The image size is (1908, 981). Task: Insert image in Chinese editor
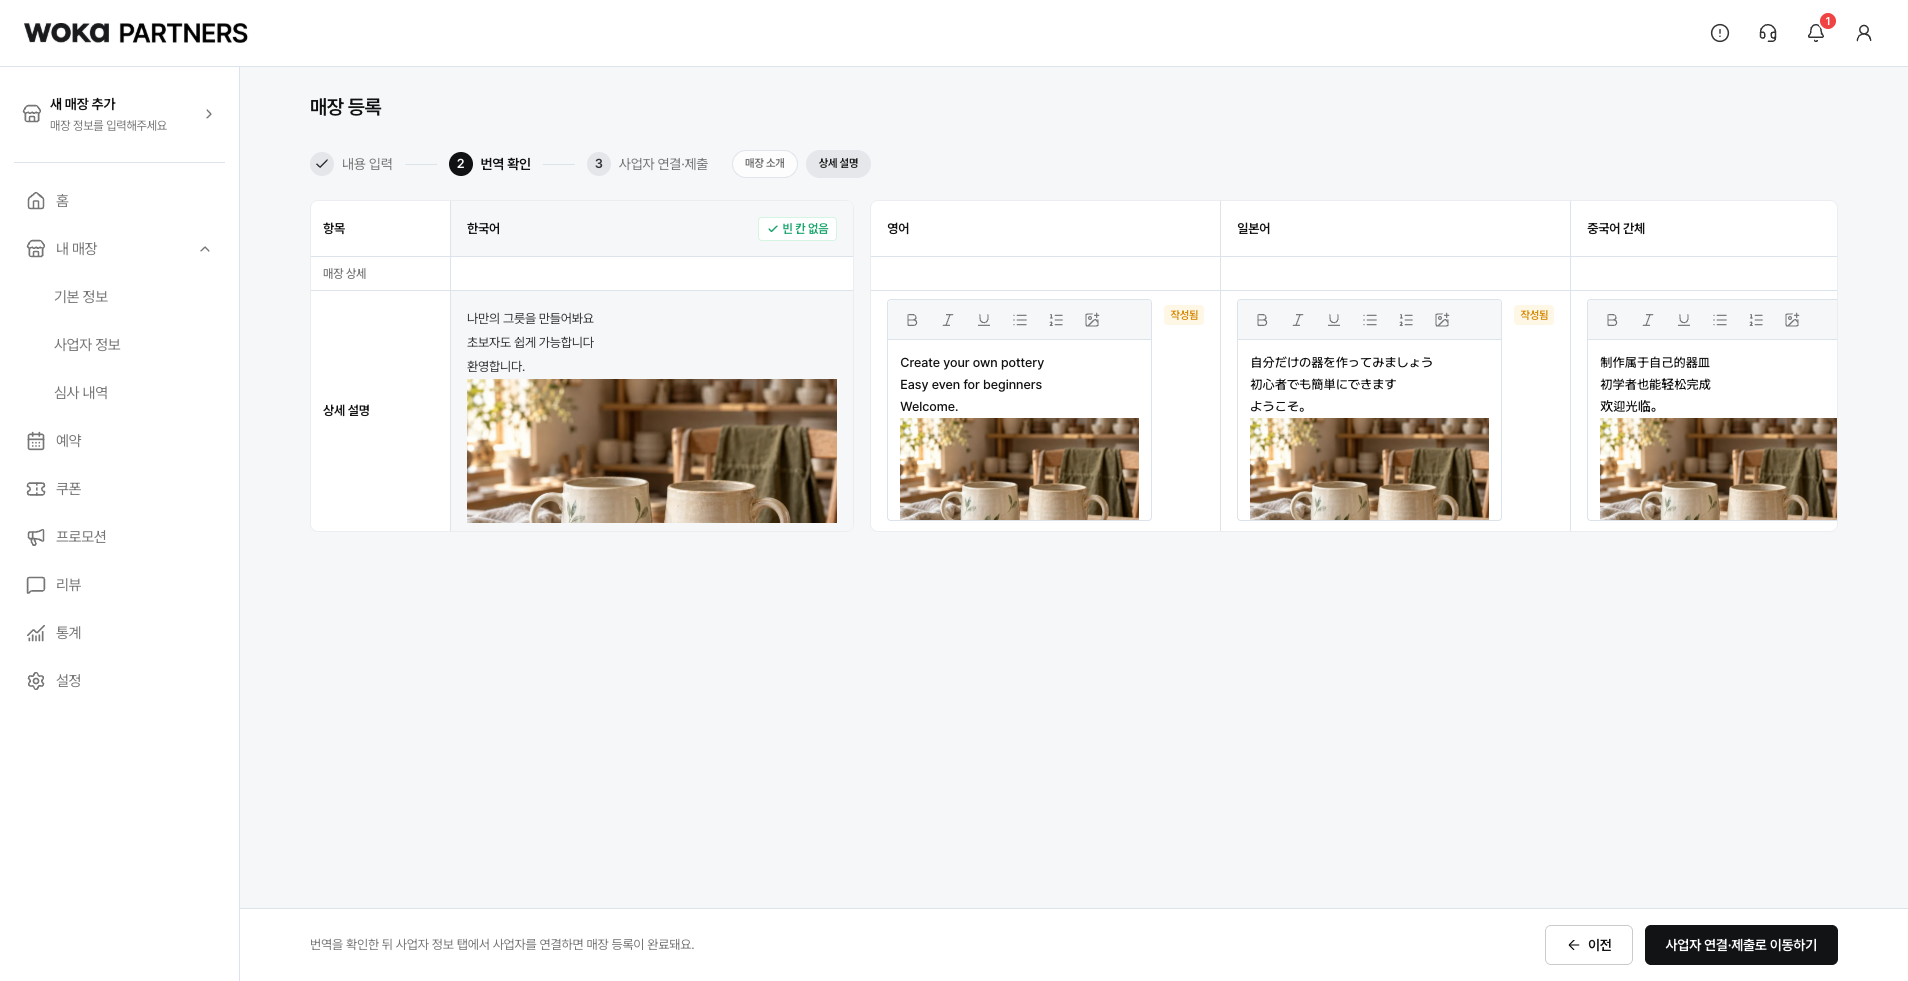[1792, 320]
